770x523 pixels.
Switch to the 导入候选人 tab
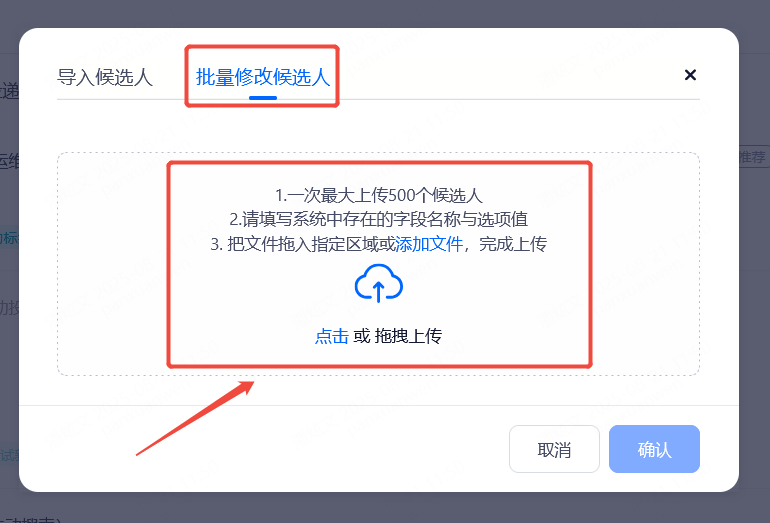tap(105, 78)
